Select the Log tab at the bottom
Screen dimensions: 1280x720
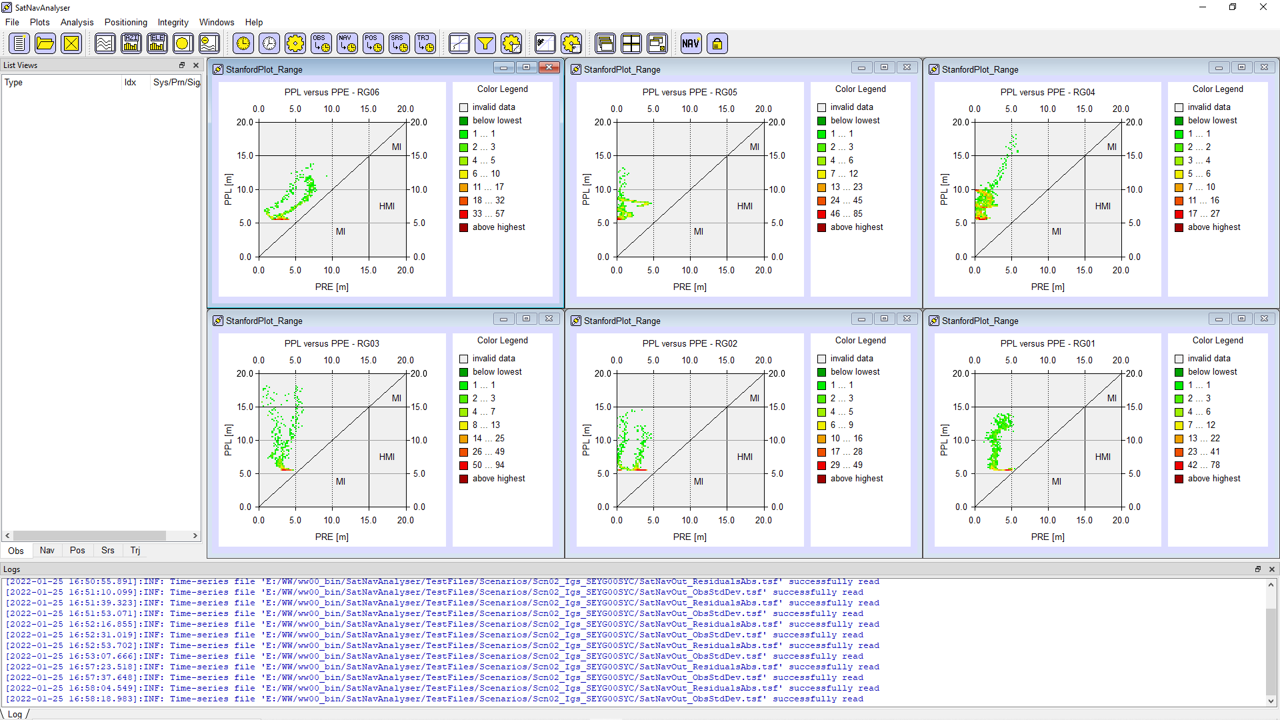[15, 713]
